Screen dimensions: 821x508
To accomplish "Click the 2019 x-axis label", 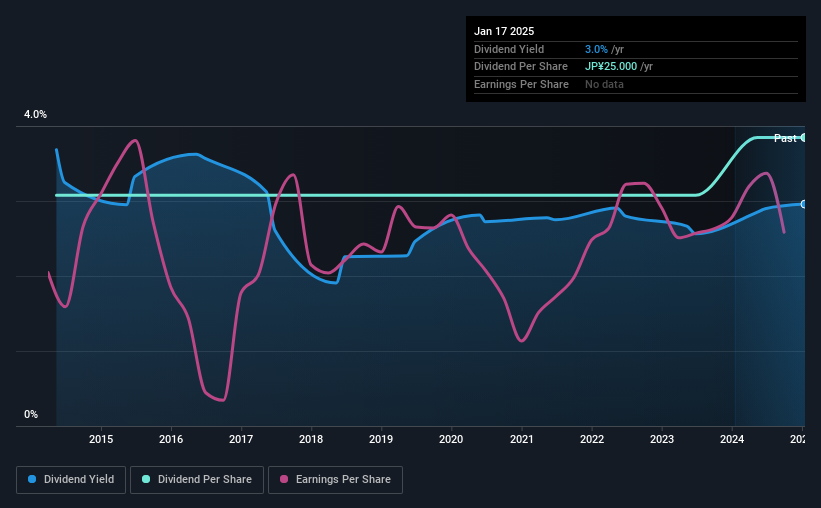I will coord(381,439).
